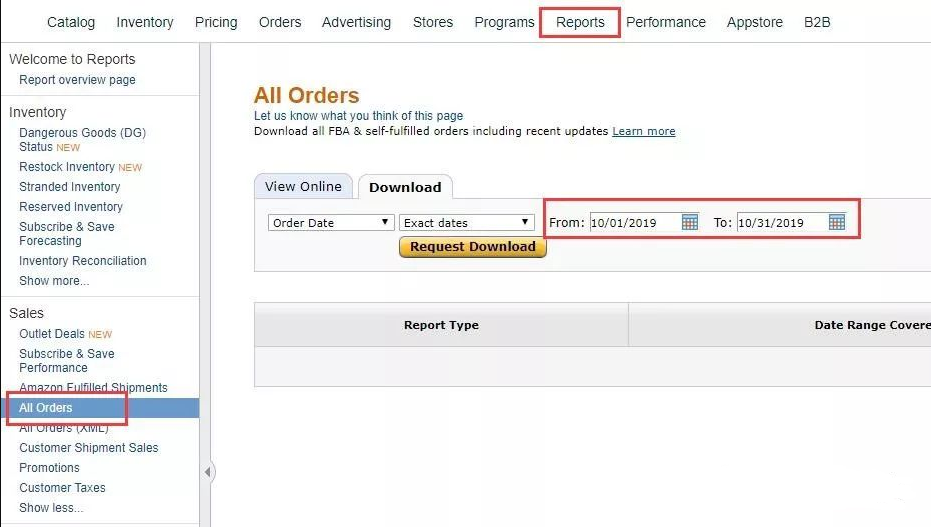Click Let us know what you think link
The width and height of the screenshot is (931, 527).
pos(359,116)
